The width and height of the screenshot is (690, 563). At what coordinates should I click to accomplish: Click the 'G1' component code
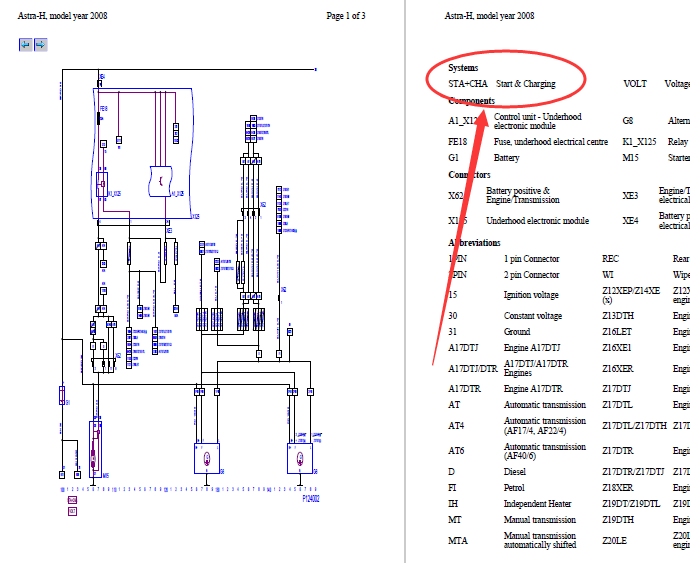pyautogui.click(x=453, y=158)
